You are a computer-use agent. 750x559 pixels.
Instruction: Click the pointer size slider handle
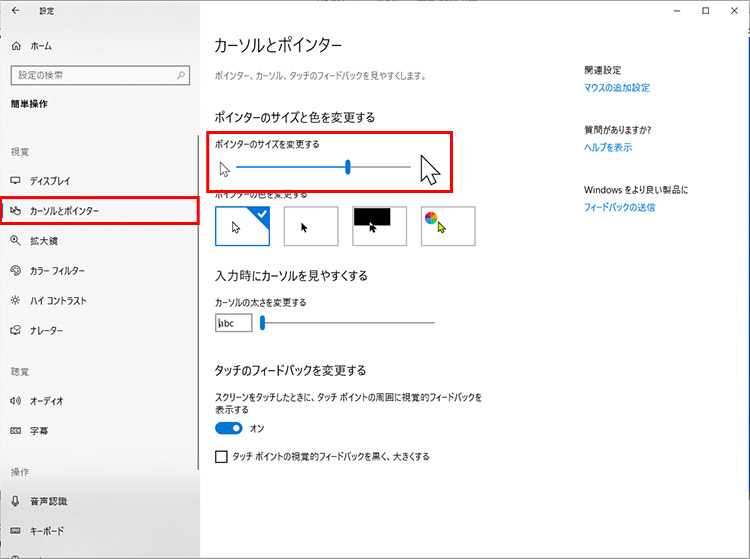point(348,167)
